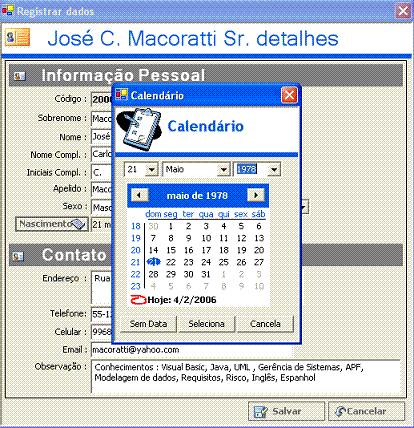Click the Cancela button in calendar
Viewport: 414px width, 428px height.
[x=265, y=324]
